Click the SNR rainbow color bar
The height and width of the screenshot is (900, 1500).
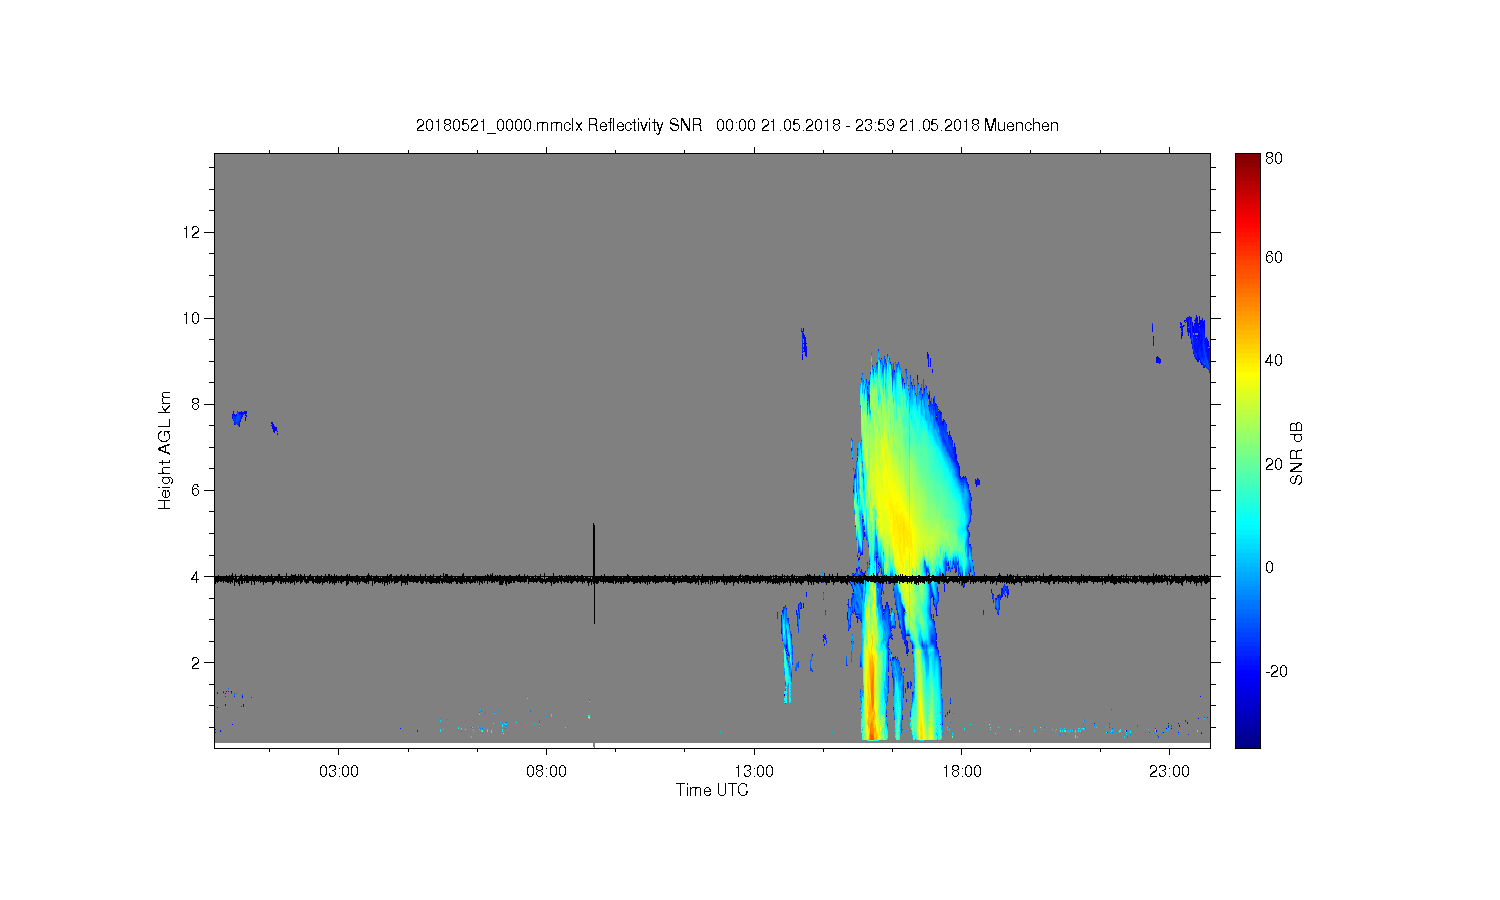[x=1247, y=450]
